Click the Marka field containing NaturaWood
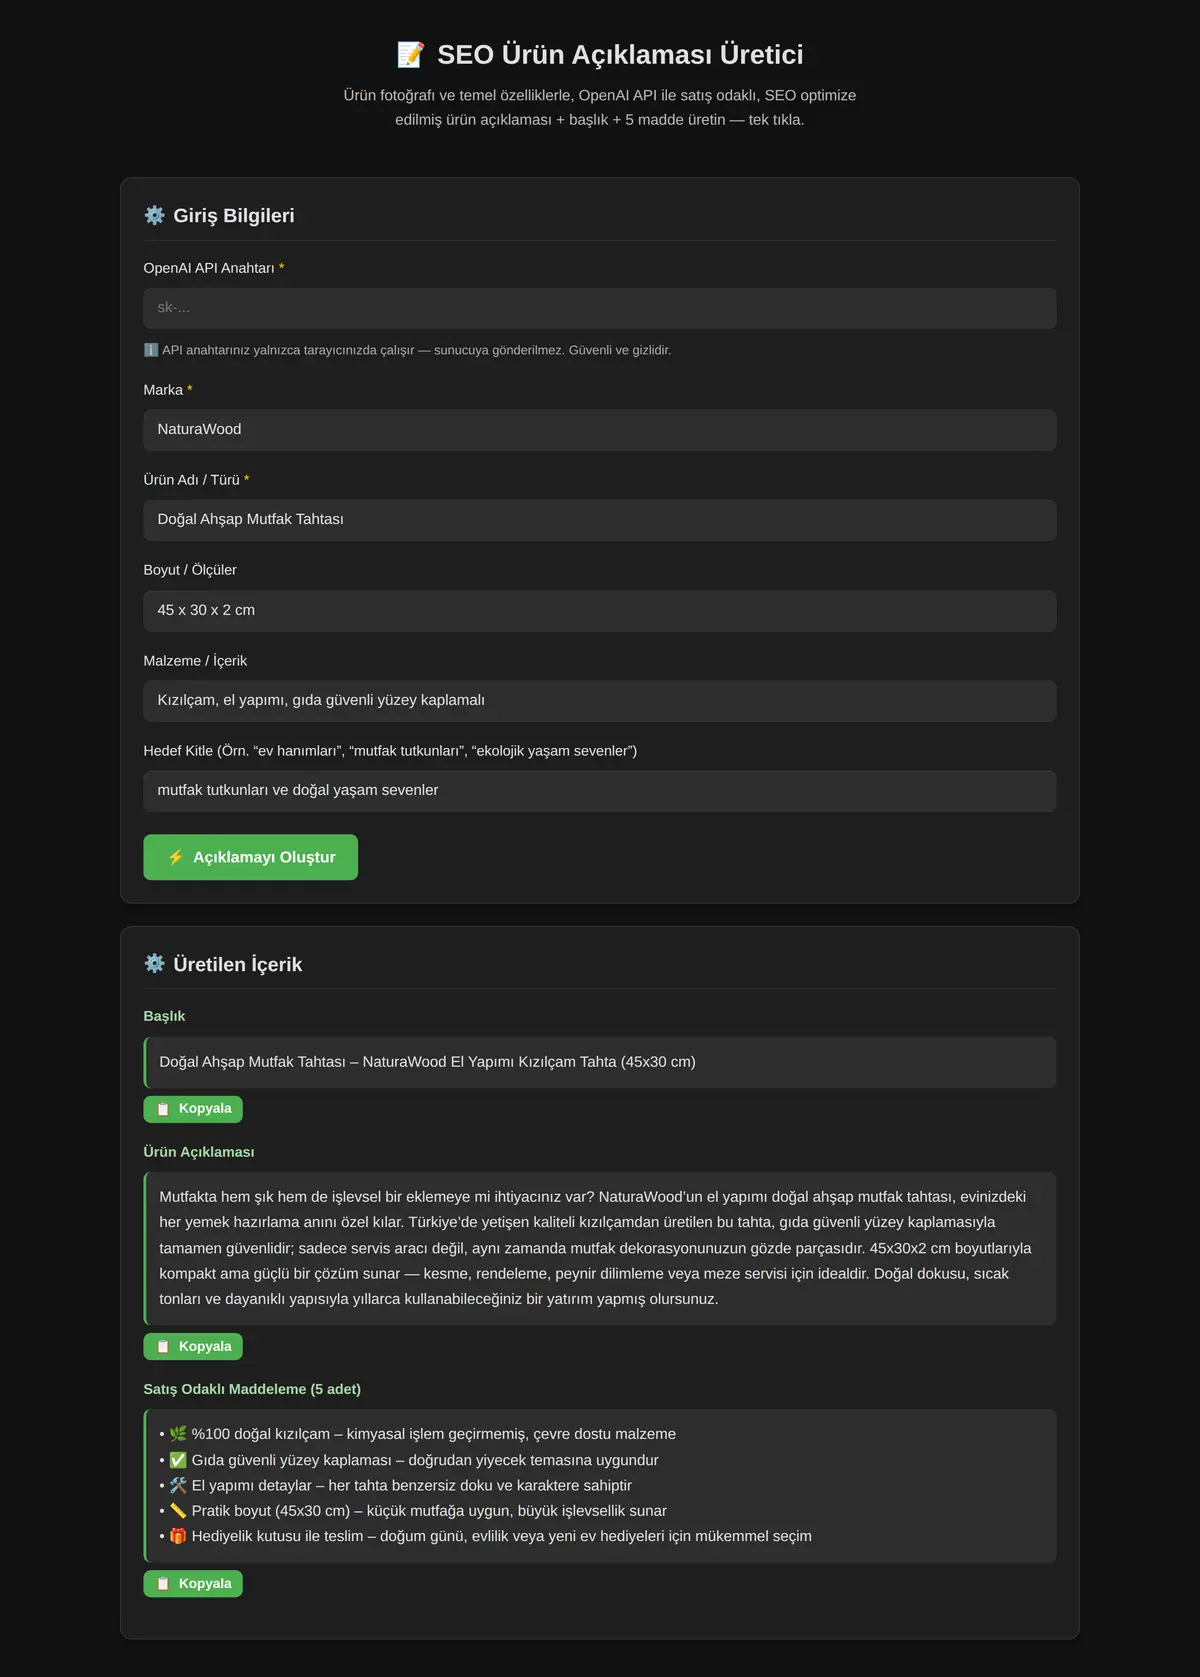This screenshot has height=1677, width=1200. click(600, 430)
